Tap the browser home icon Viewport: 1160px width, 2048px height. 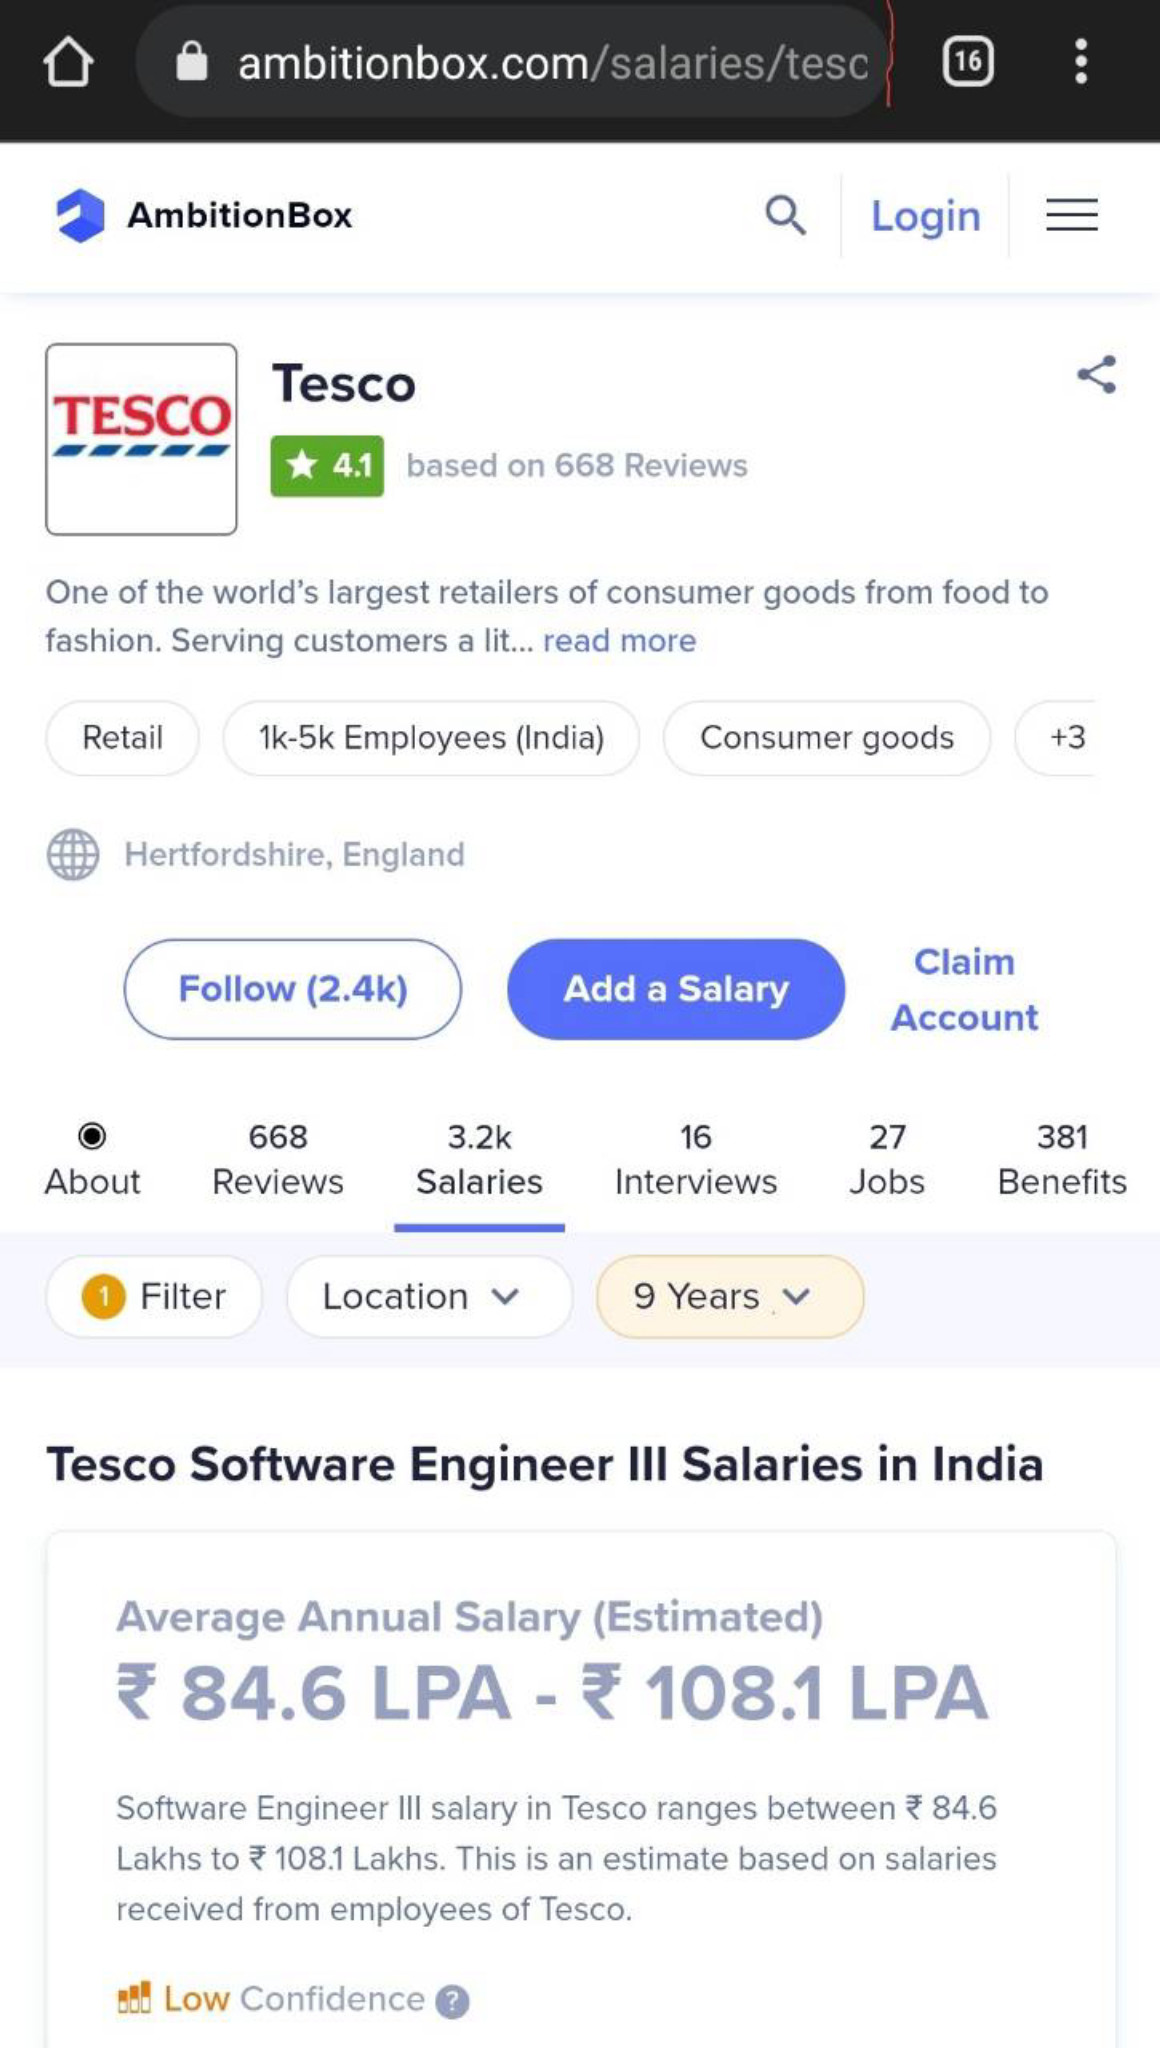pos(68,62)
